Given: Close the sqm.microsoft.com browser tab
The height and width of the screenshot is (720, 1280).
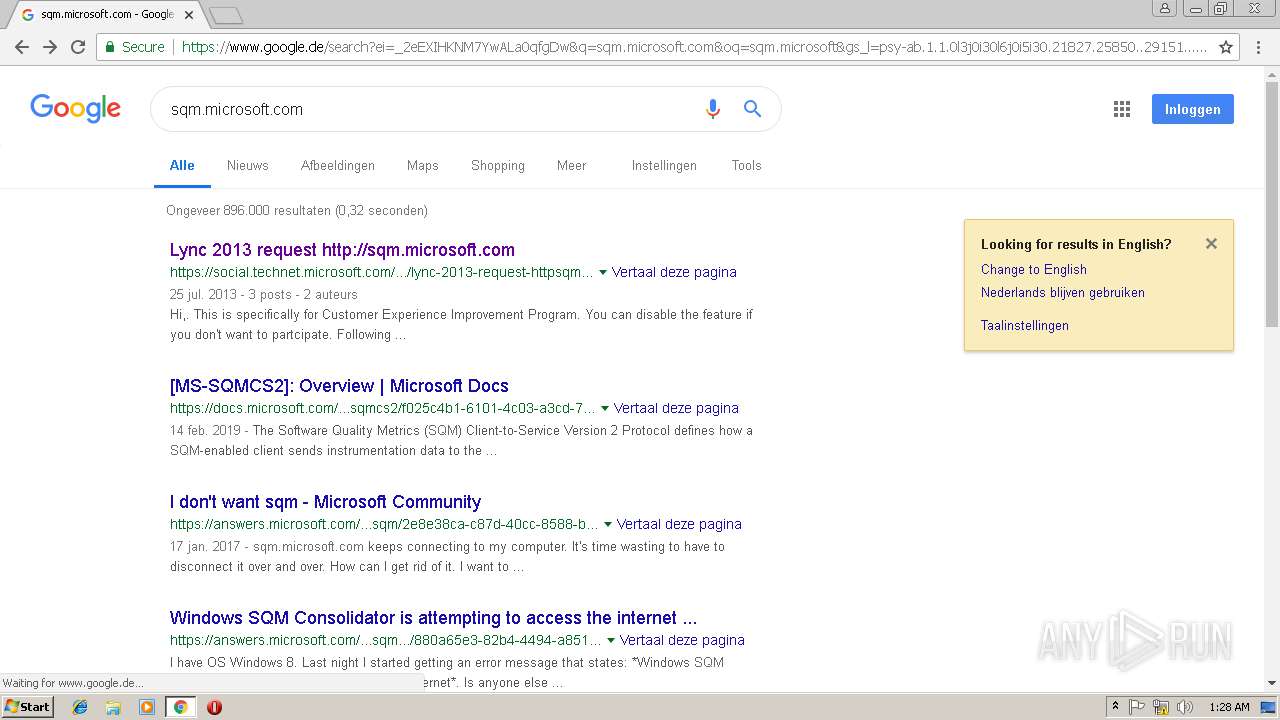Looking at the screenshot, I should pos(189,15).
